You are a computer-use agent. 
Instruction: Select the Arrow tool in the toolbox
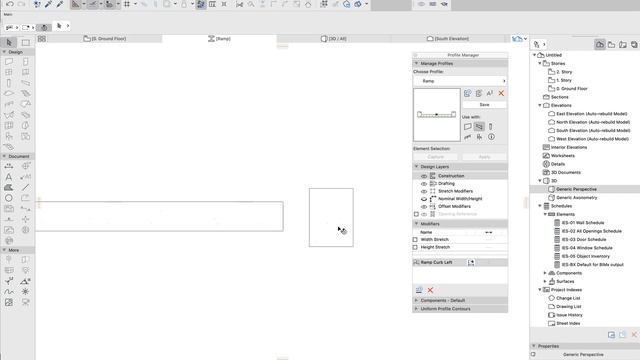(9, 42)
